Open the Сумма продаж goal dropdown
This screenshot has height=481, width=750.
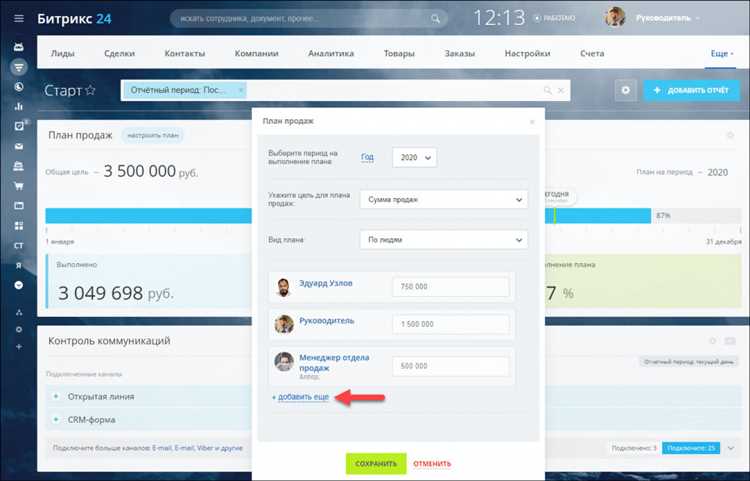click(443, 199)
